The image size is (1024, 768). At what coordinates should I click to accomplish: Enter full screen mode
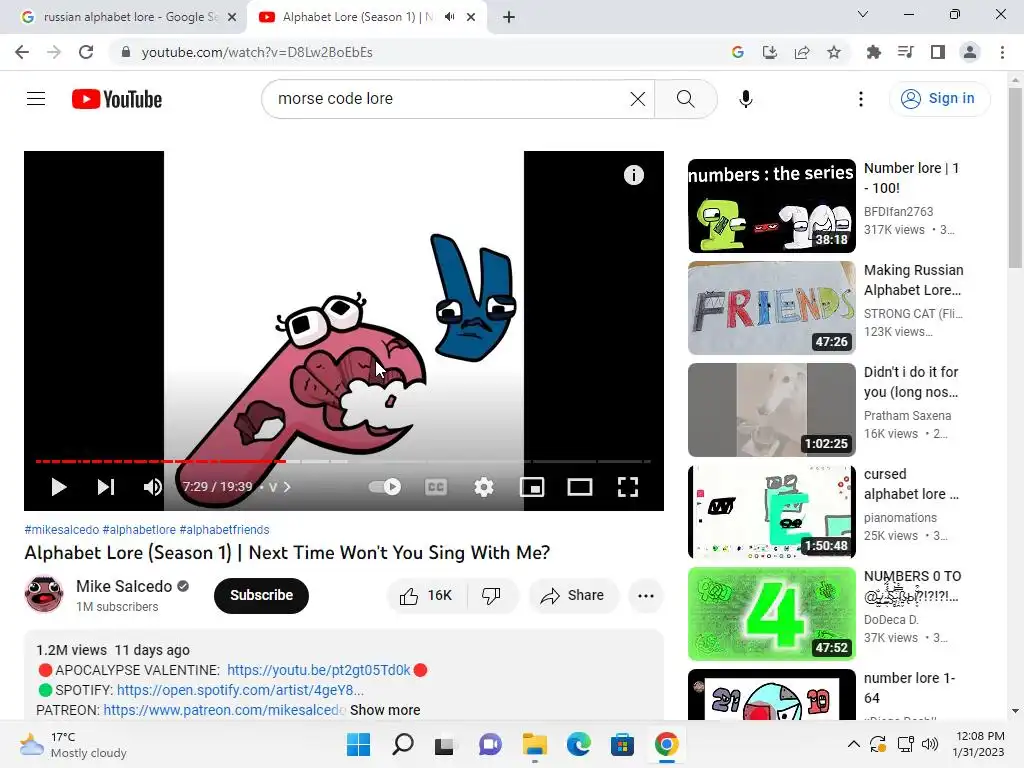pyautogui.click(x=628, y=487)
